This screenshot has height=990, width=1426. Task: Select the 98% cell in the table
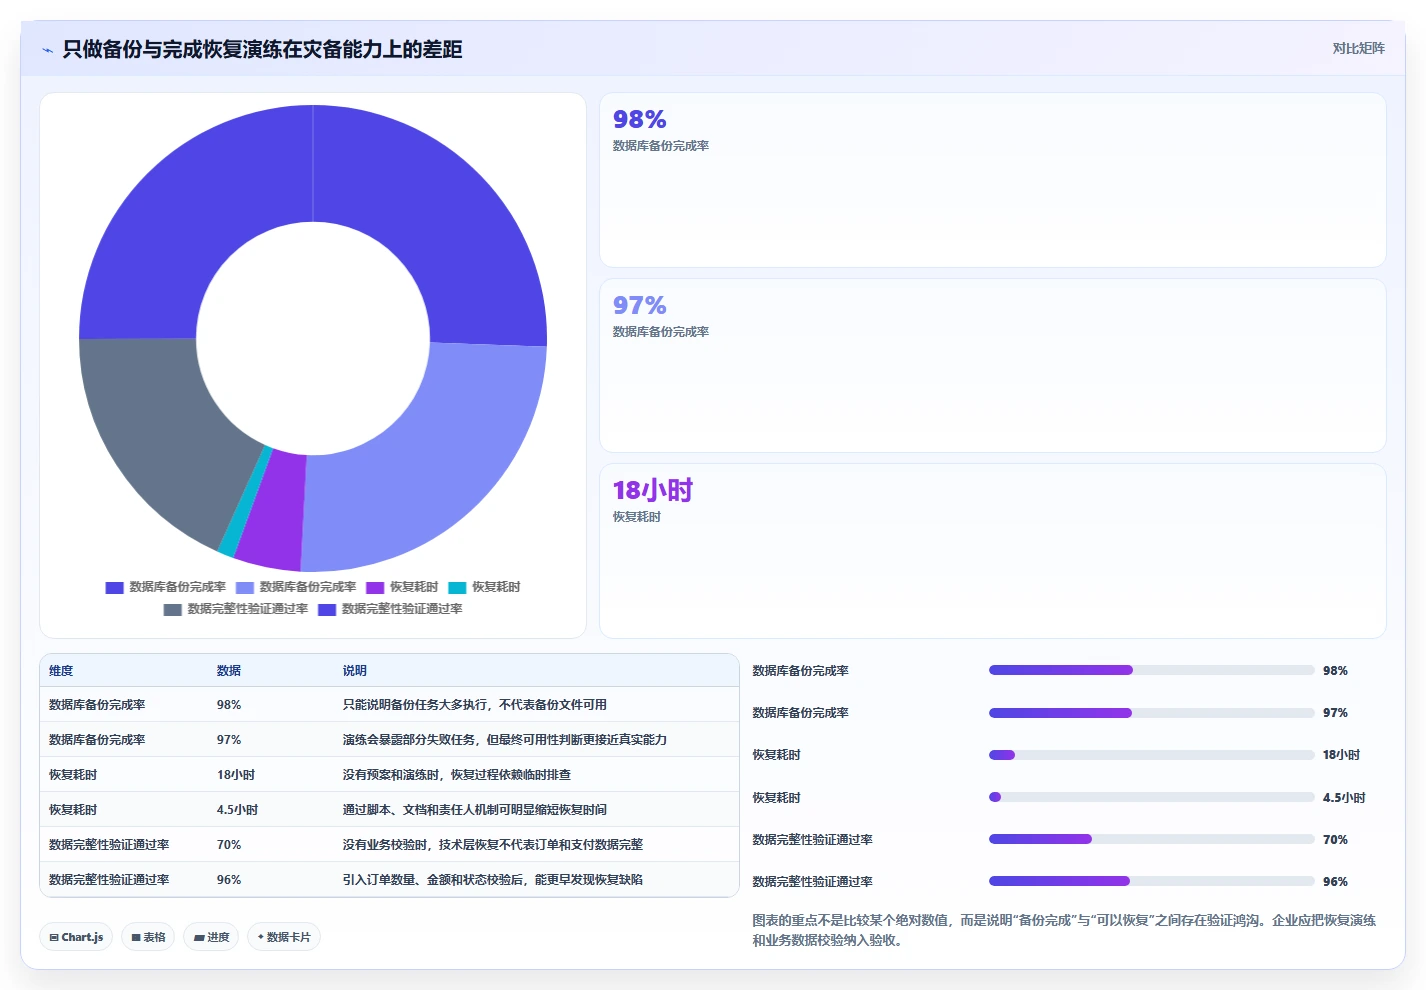click(x=229, y=705)
